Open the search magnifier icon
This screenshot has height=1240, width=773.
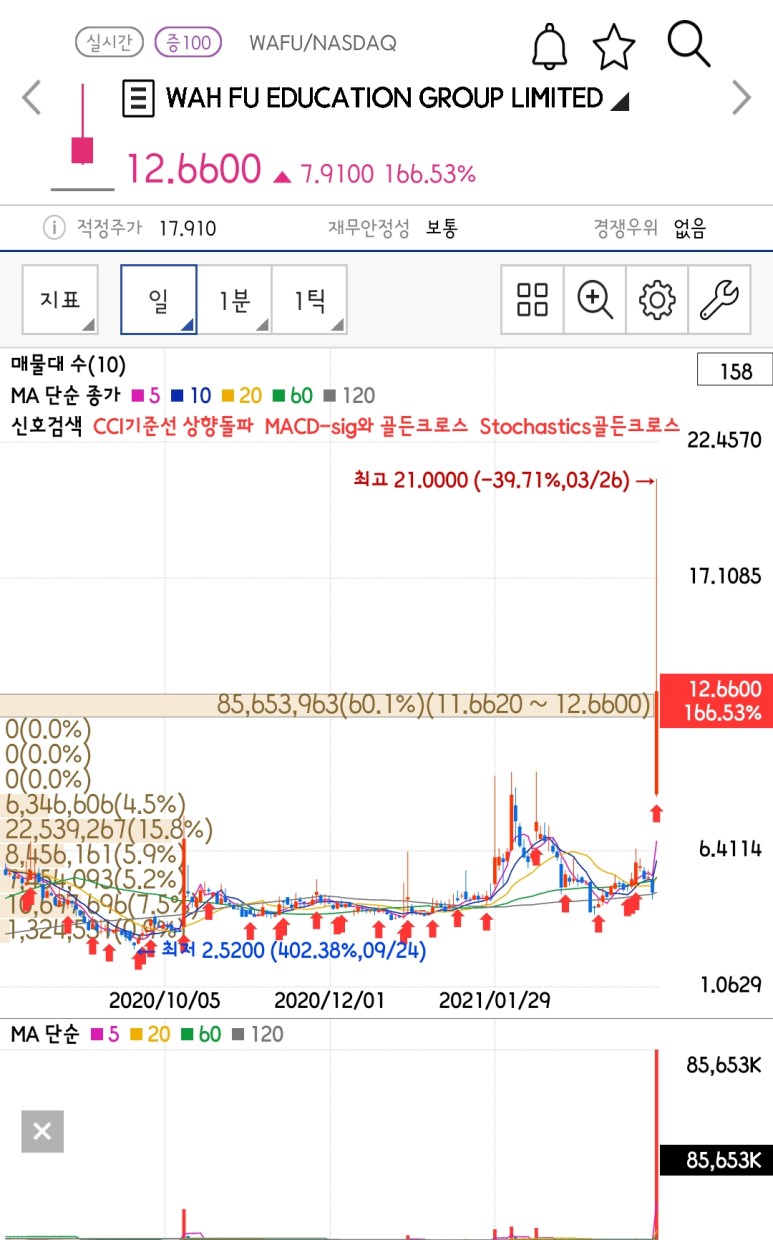coord(689,45)
